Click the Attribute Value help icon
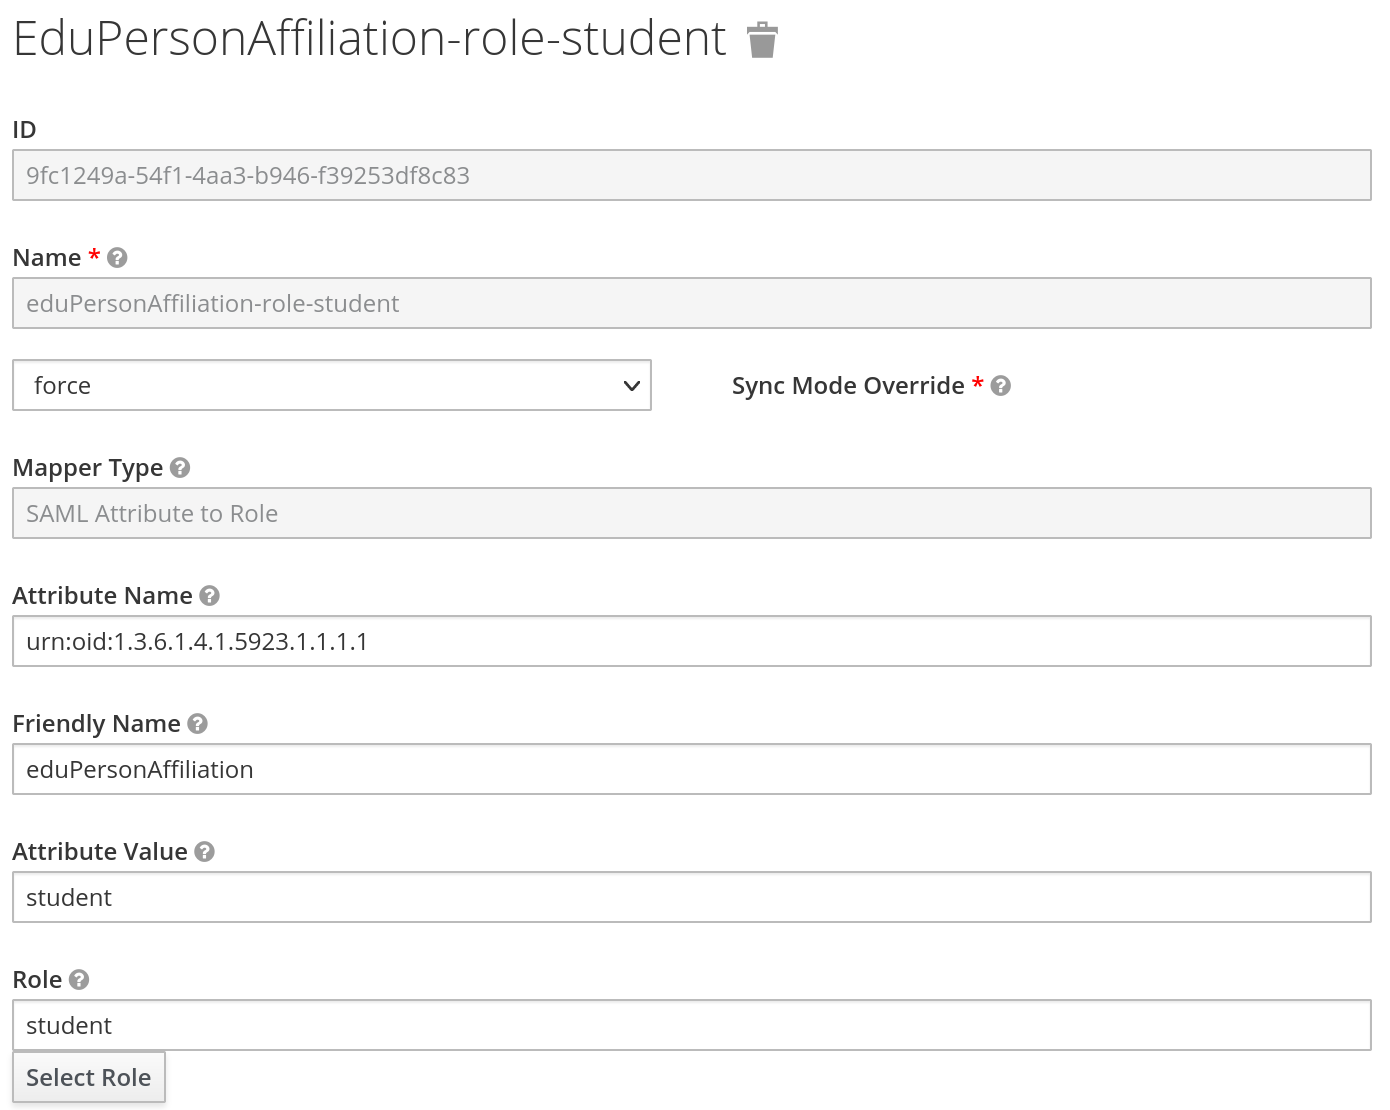Viewport: 1390px width, 1110px height. [204, 852]
